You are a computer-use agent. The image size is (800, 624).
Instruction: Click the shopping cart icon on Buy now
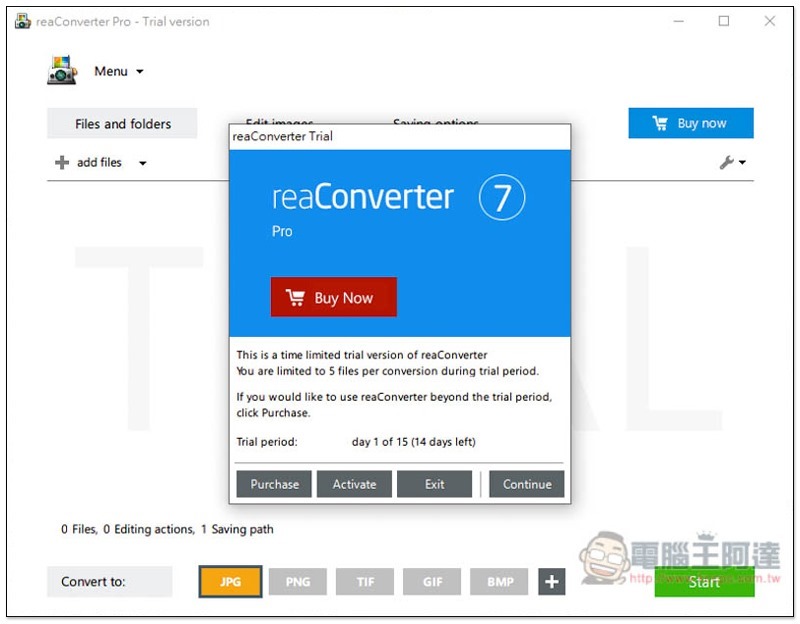[x=660, y=122]
